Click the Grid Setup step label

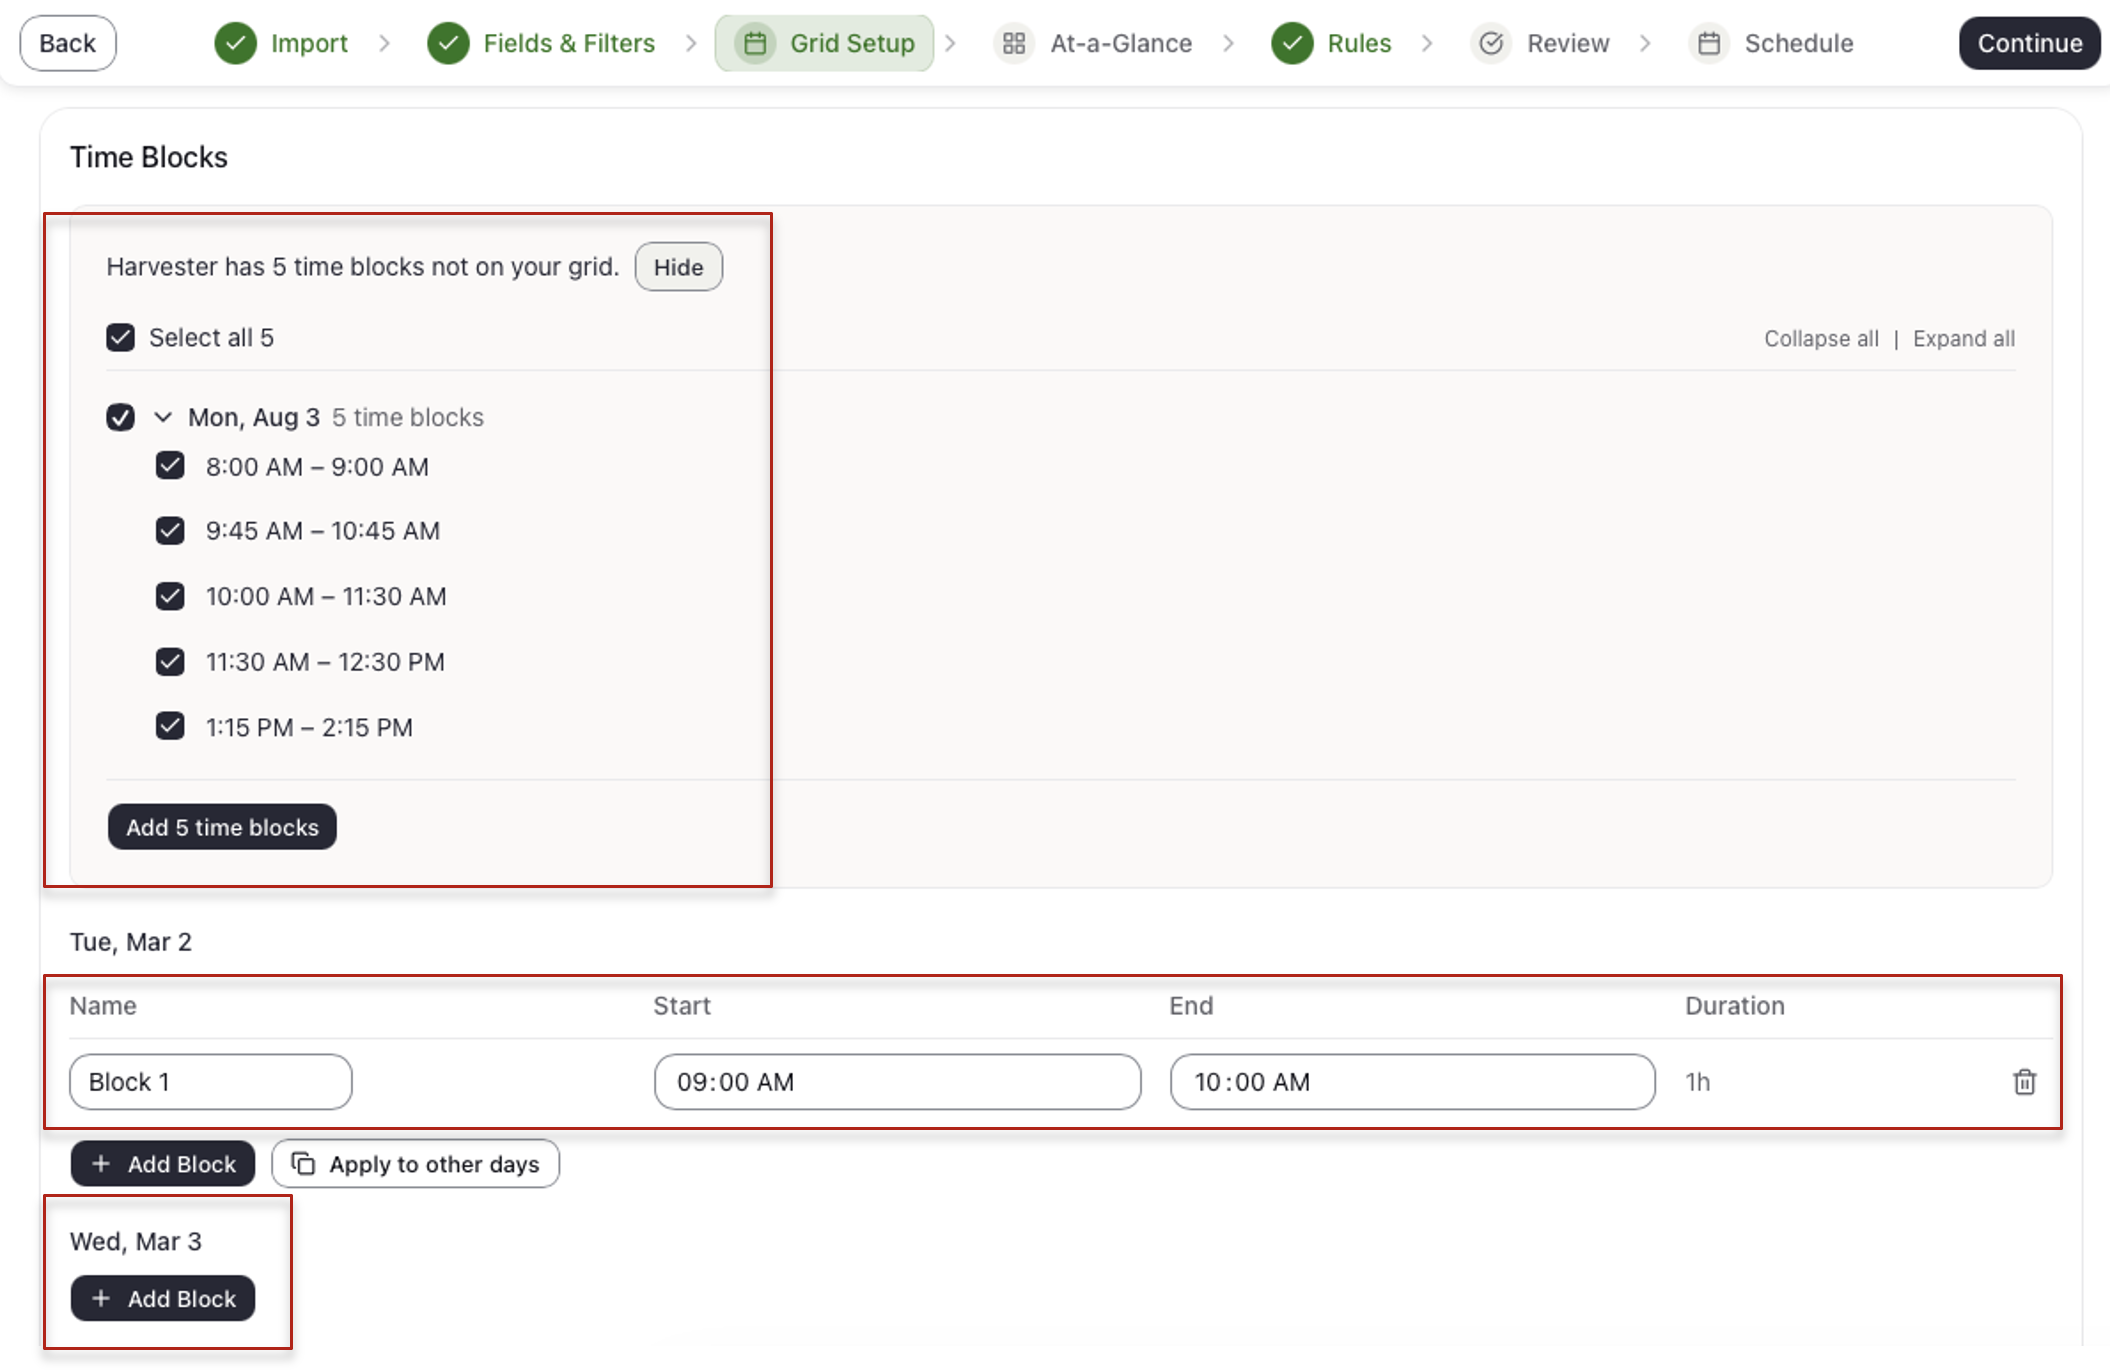click(852, 43)
